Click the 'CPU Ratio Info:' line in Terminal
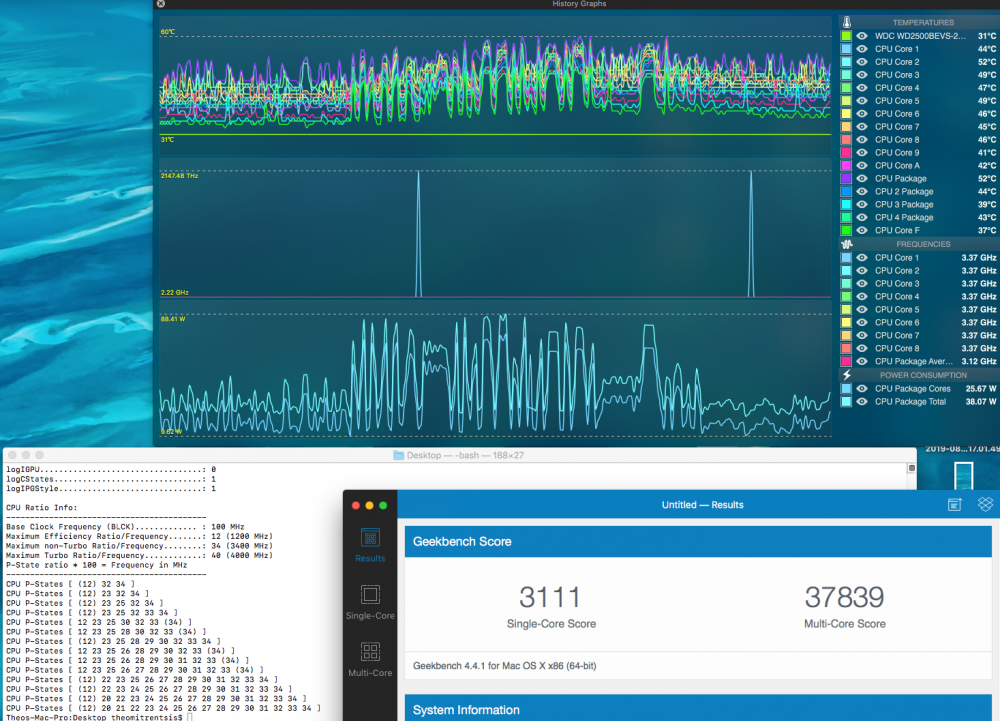Screen dimensions: 1000x721 click(41, 507)
